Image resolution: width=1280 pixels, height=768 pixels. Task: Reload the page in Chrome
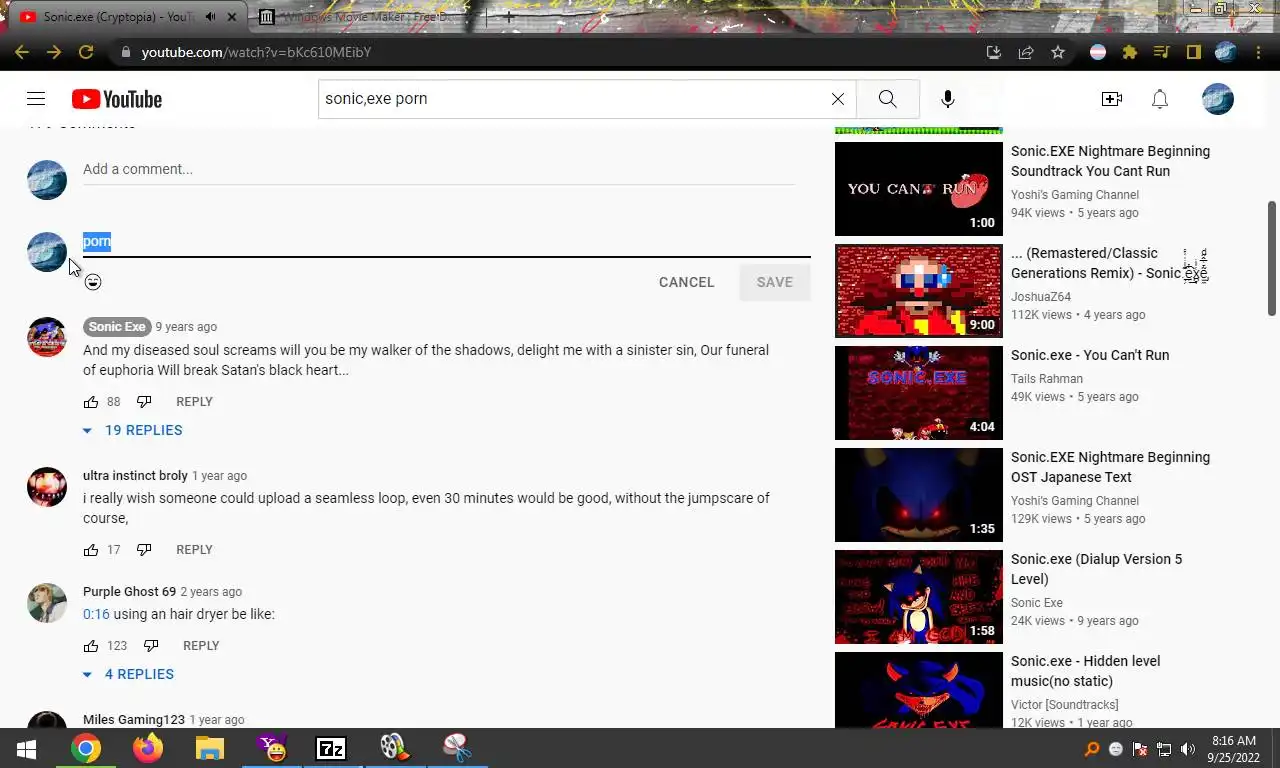tap(86, 52)
